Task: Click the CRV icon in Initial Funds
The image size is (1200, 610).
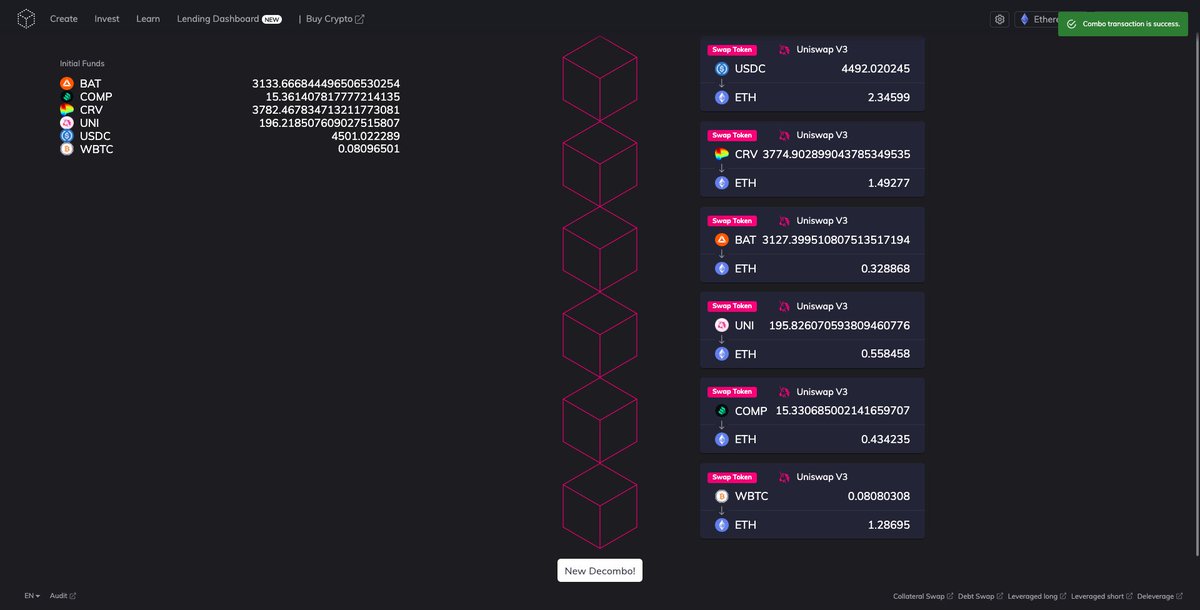Action: tap(67, 109)
